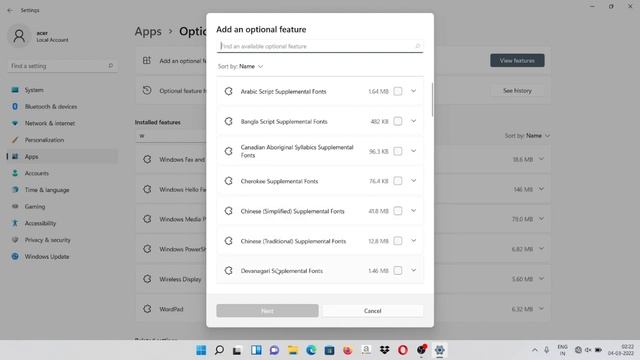
Task: Select Apps in the sidebar
Action: coord(62,156)
